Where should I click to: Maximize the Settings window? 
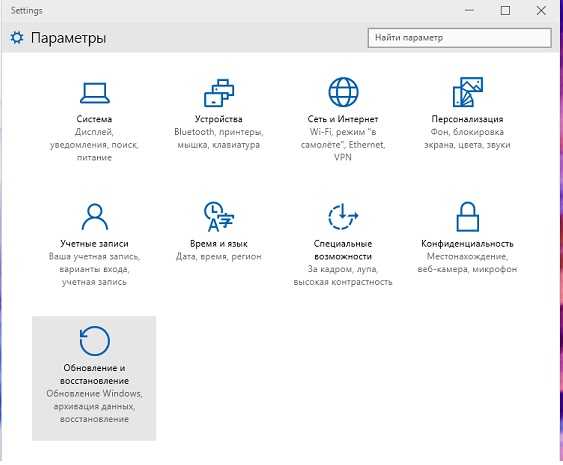click(505, 10)
